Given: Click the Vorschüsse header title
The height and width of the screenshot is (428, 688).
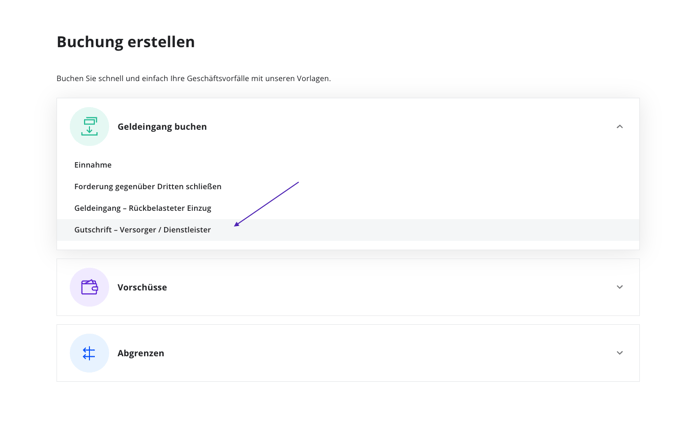Looking at the screenshot, I should (142, 287).
